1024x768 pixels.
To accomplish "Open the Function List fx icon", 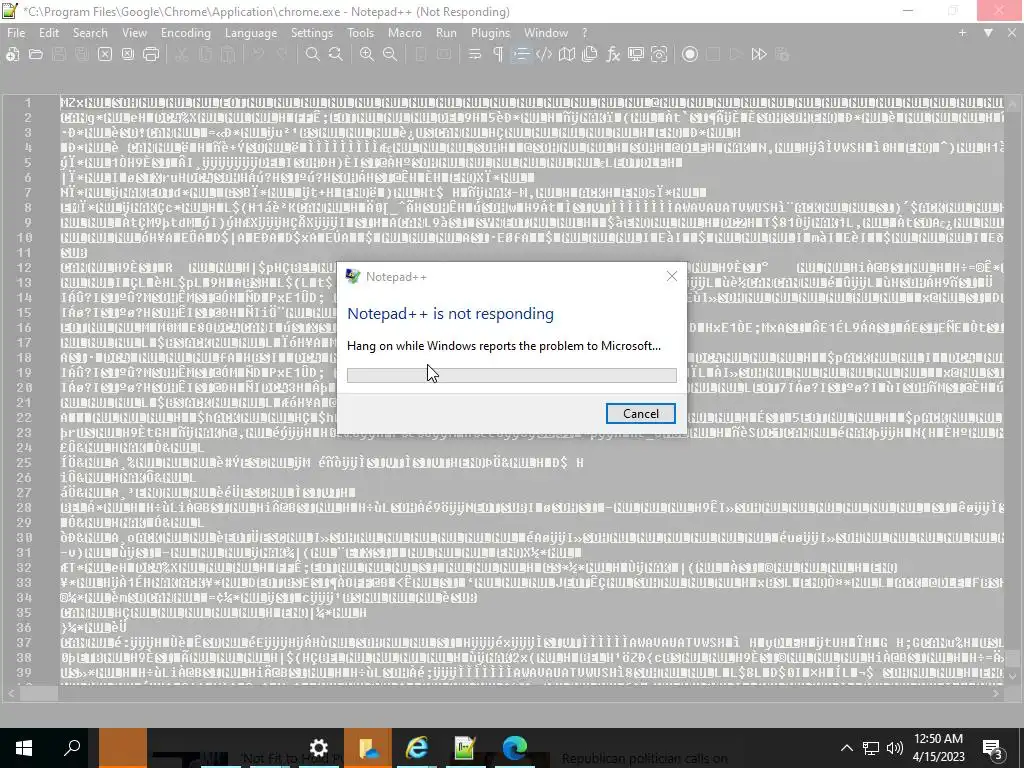I will [x=613, y=55].
